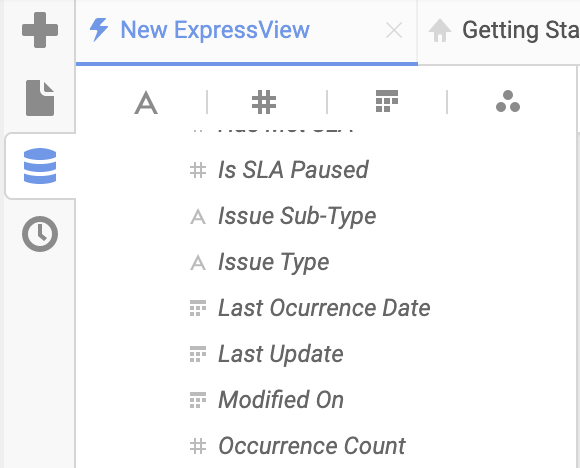Select the Issue Type field
Viewport: 580px width, 468px height.
coord(273,262)
